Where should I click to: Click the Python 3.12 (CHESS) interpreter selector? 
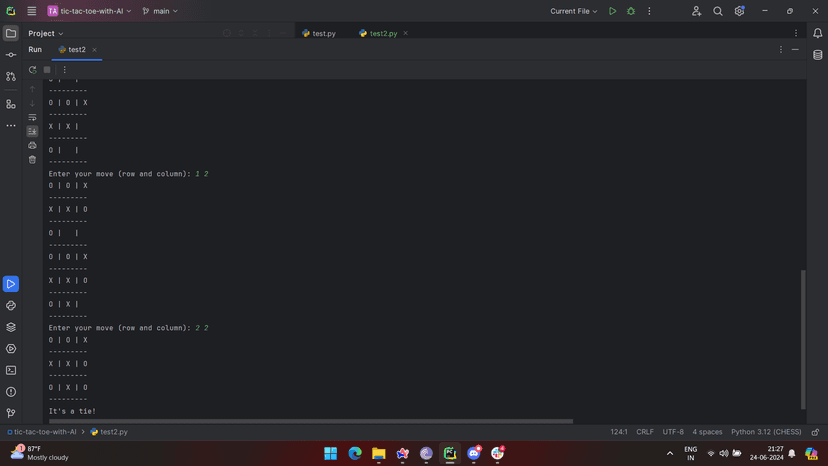[x=766, y=432]
